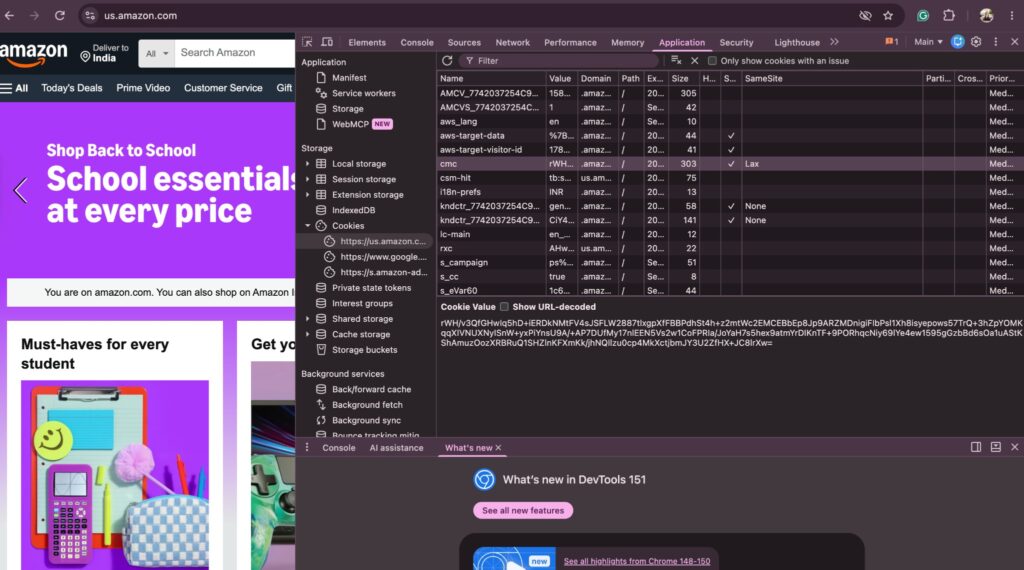Screen dimensions: 1024x570
Task: Expand Cache storage tree node
Action: click(308, 334)
